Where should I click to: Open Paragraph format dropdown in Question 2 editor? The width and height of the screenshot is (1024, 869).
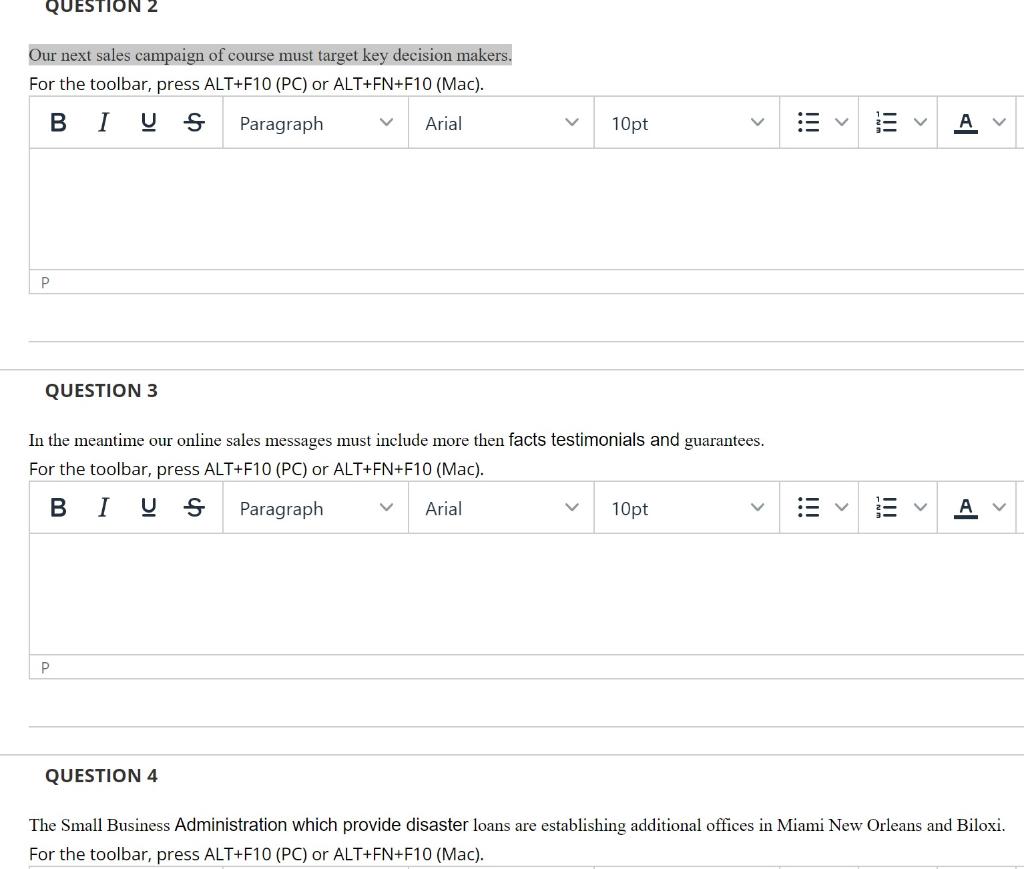coord(316,123)
